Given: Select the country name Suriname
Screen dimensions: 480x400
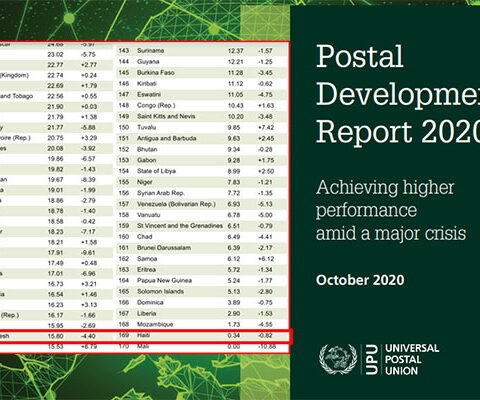Looking at the screenshot, I should tap(151, 51).
